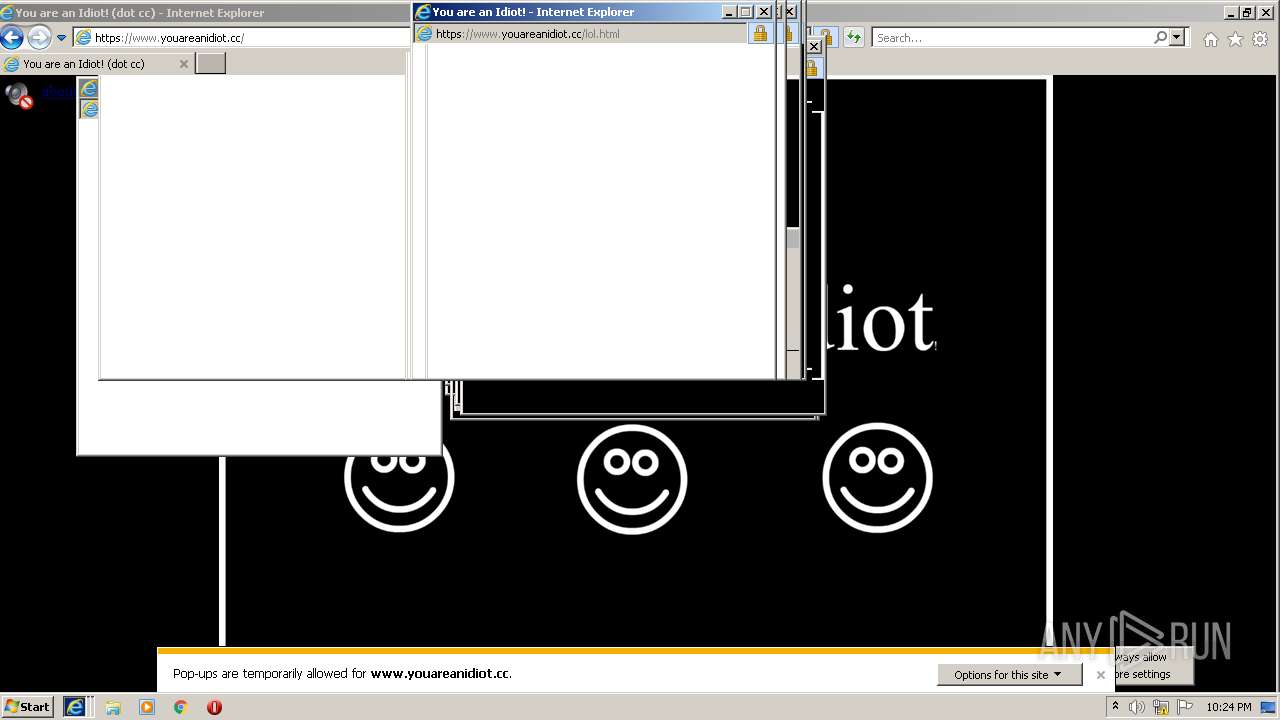This screenshot has width=1280, height=720.
Task: Show hidden tray icons arrow
Action: click(x=1115, y=707)
